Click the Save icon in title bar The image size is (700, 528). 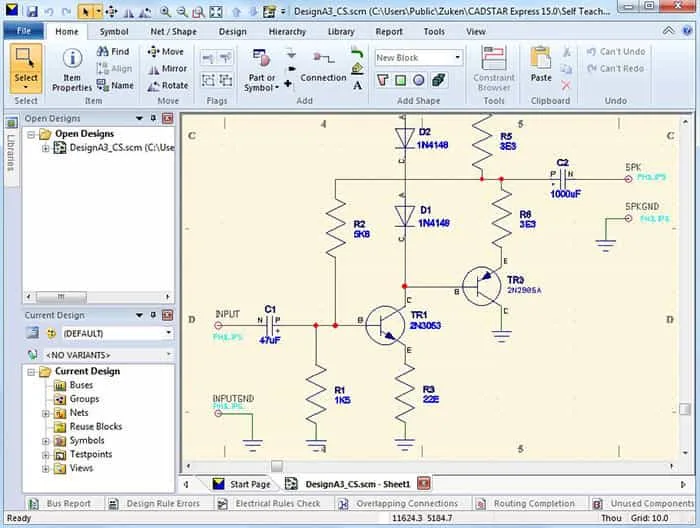31,12
